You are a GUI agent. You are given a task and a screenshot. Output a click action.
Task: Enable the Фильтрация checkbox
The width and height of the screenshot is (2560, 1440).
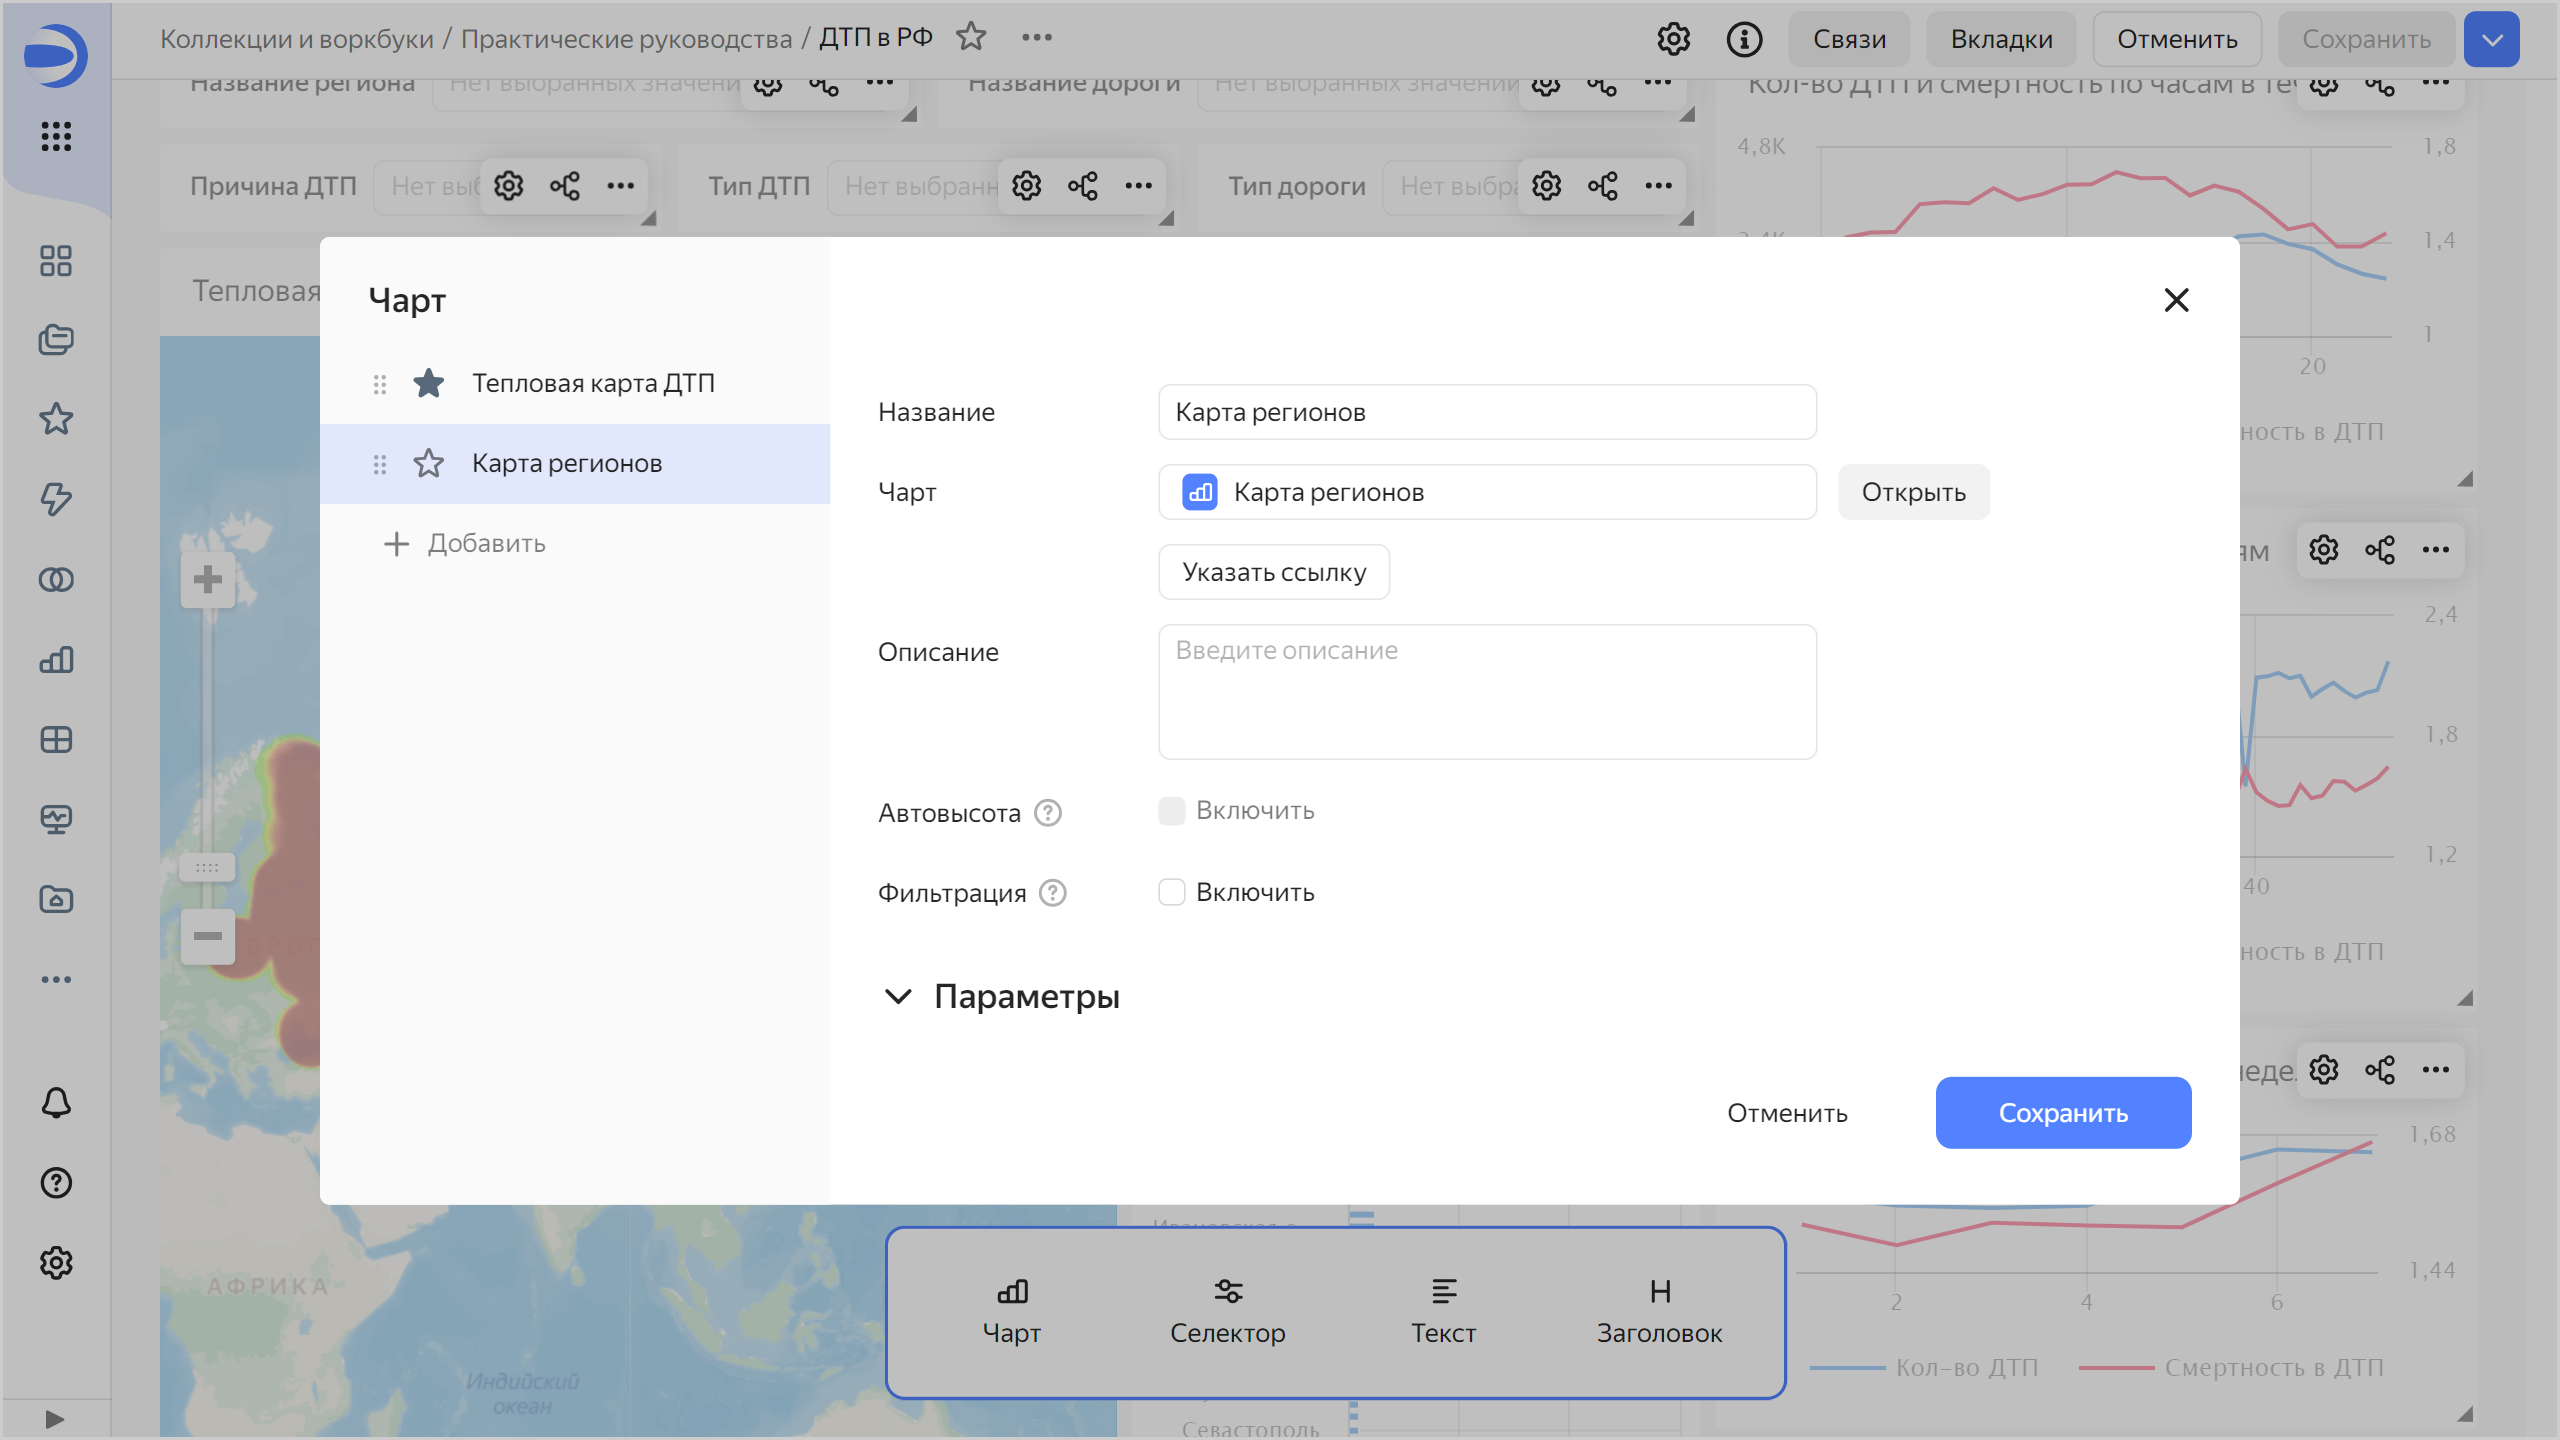tap(1171, 892)
